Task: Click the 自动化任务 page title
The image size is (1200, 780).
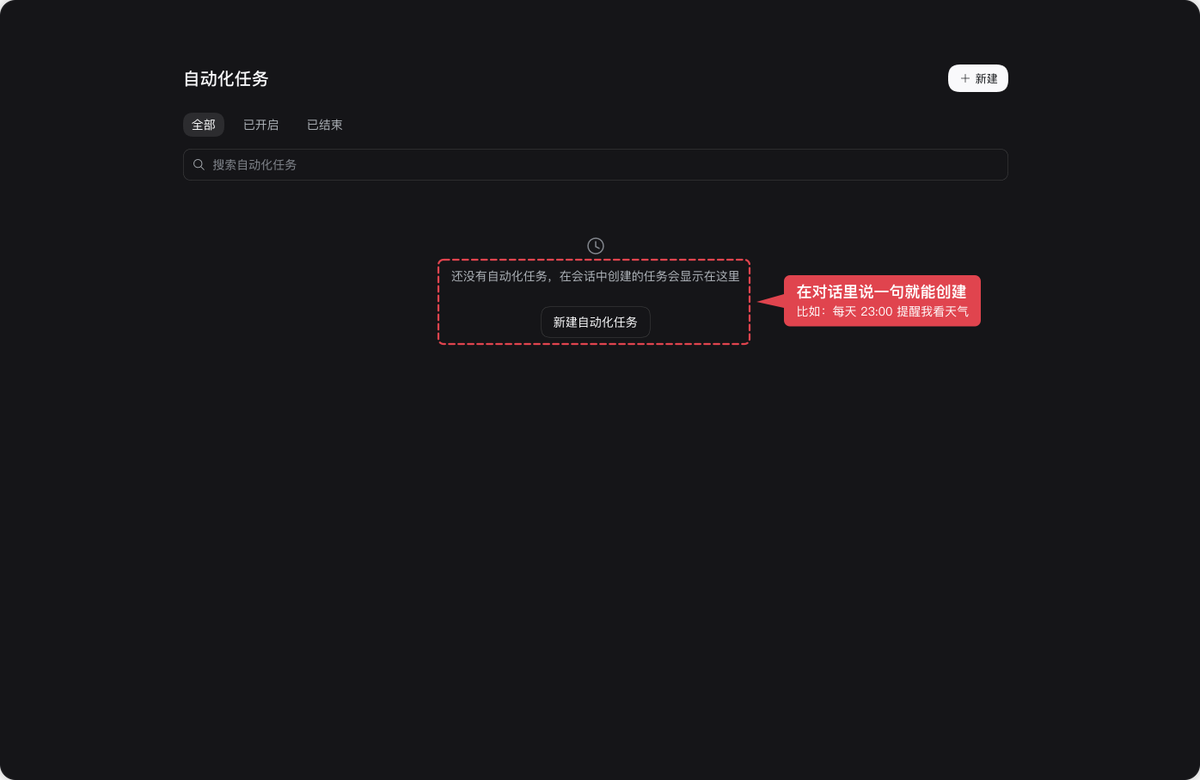Action: point(226,79)
